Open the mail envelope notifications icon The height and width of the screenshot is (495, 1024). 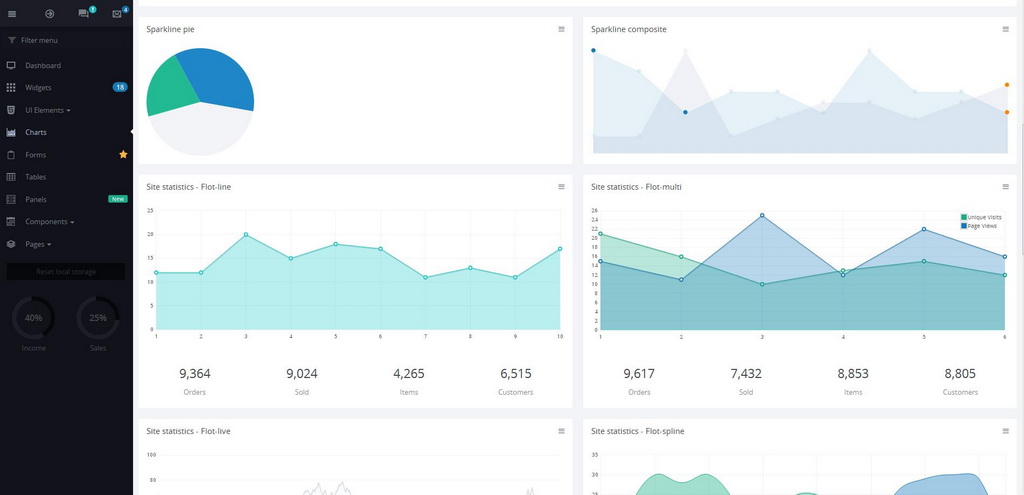(117, 14)
